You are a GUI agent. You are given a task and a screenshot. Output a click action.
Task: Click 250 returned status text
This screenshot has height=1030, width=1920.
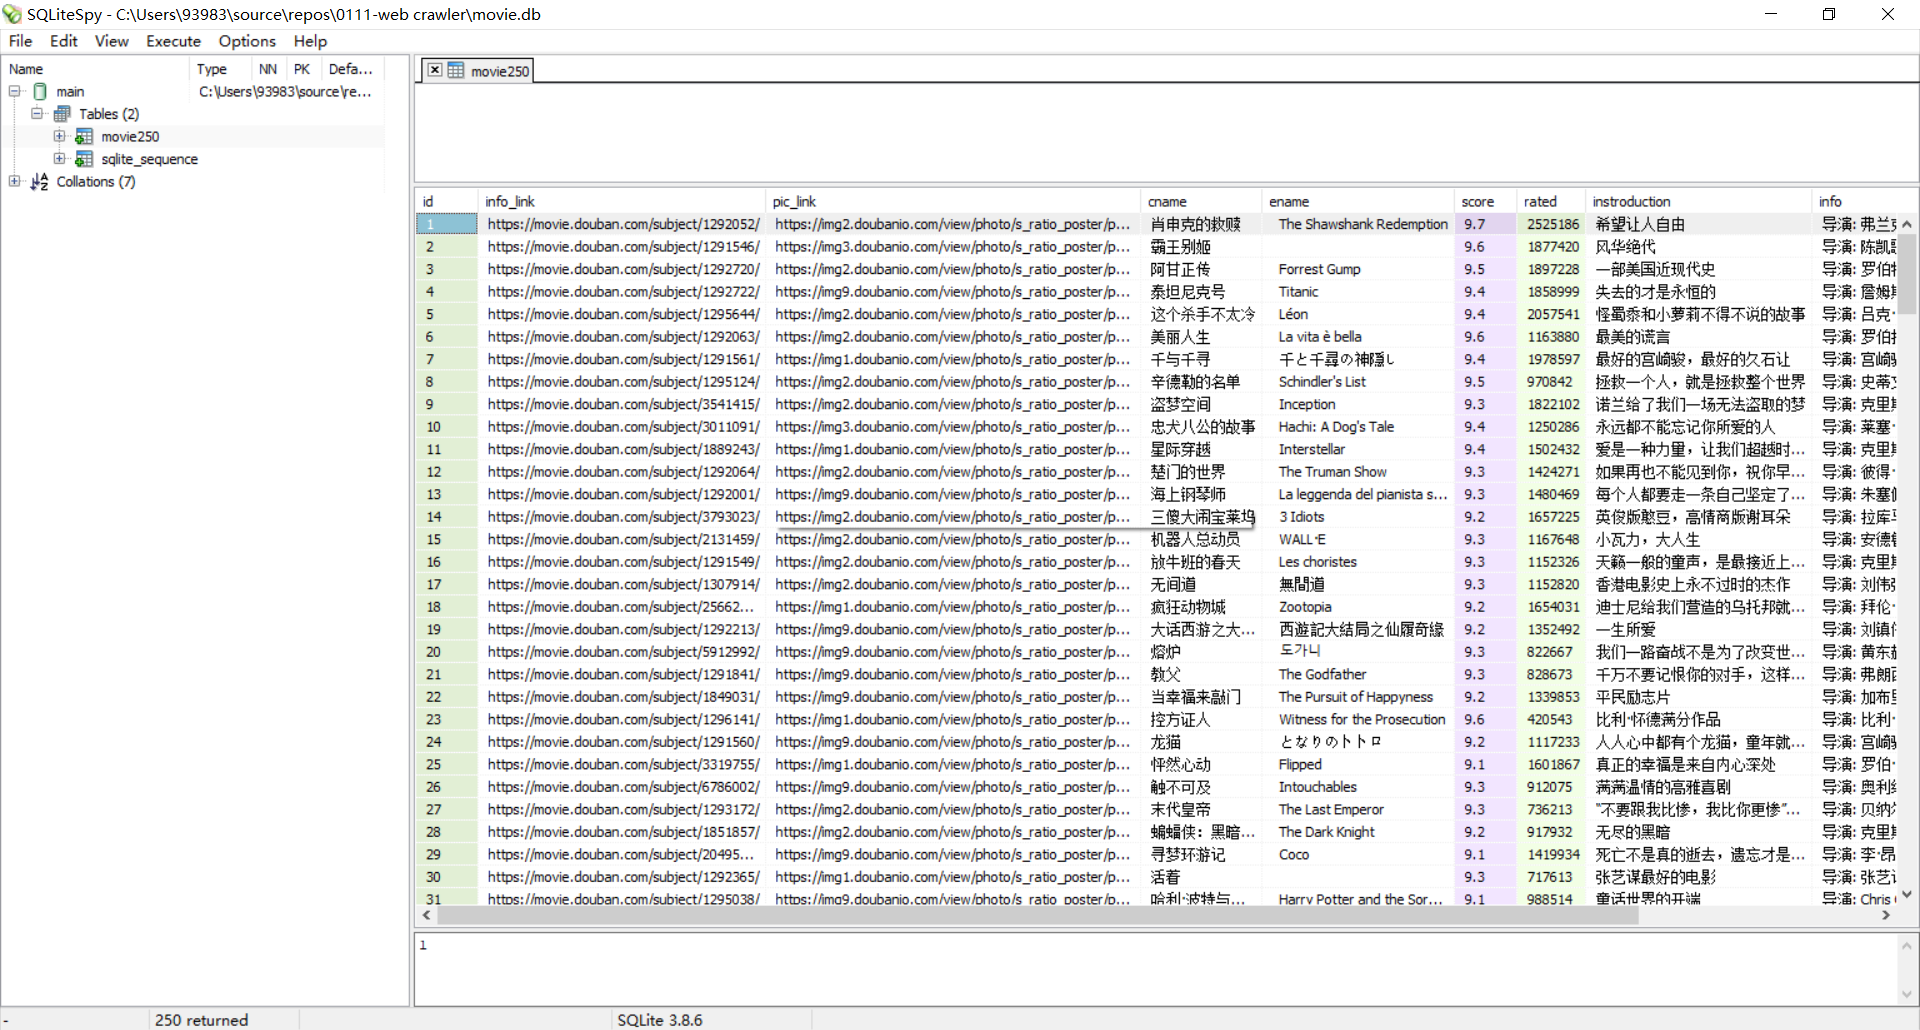point(201,1020)
